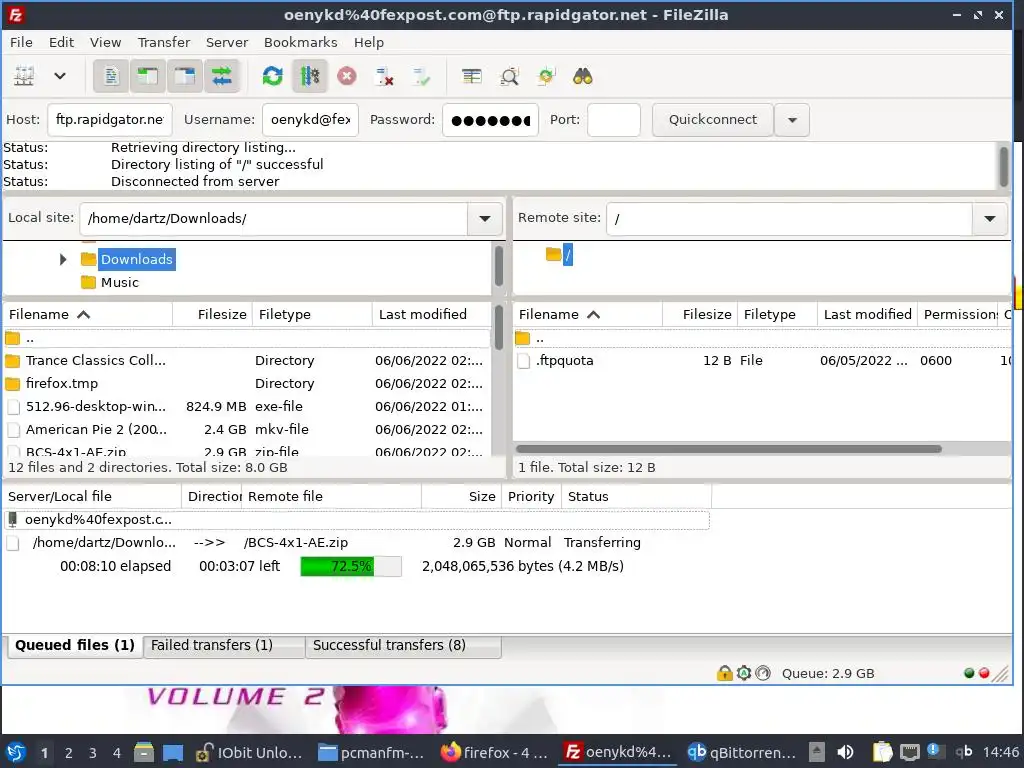Screen dimensions: 1024x768
Task: Open the View menu
Action: click(x=105, y=42)
